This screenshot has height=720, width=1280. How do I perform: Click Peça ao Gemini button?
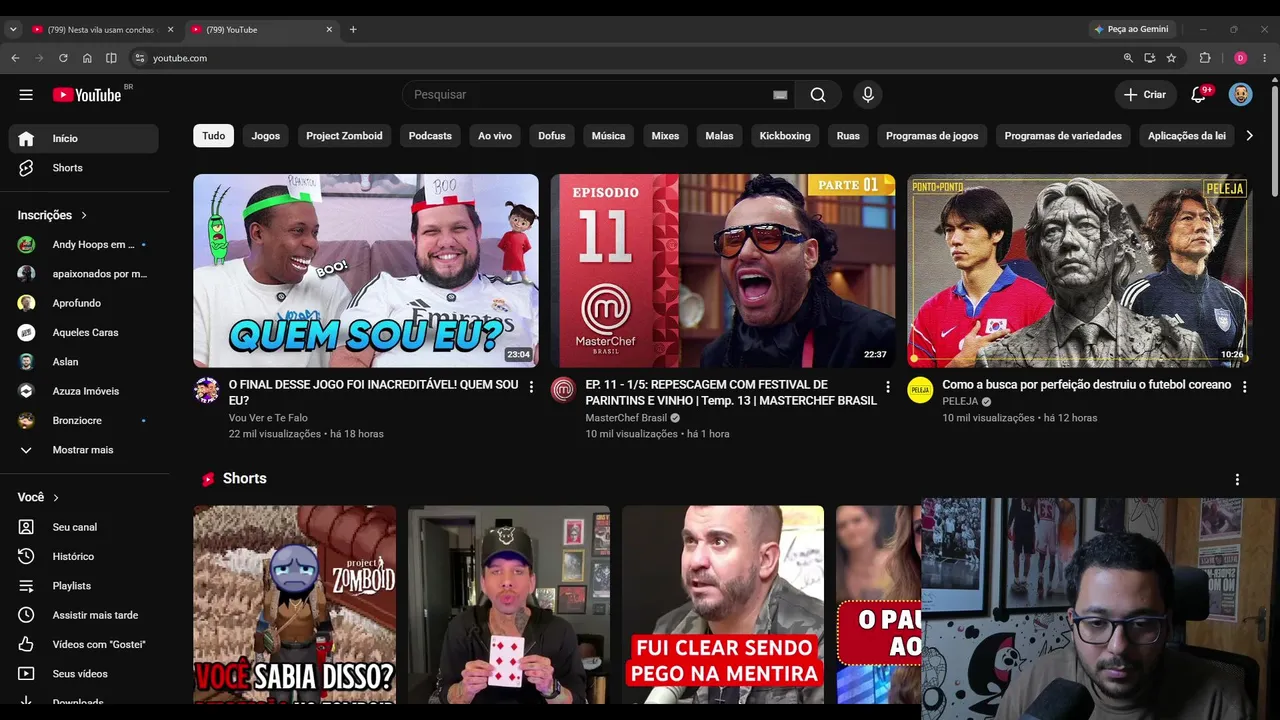1132,30
